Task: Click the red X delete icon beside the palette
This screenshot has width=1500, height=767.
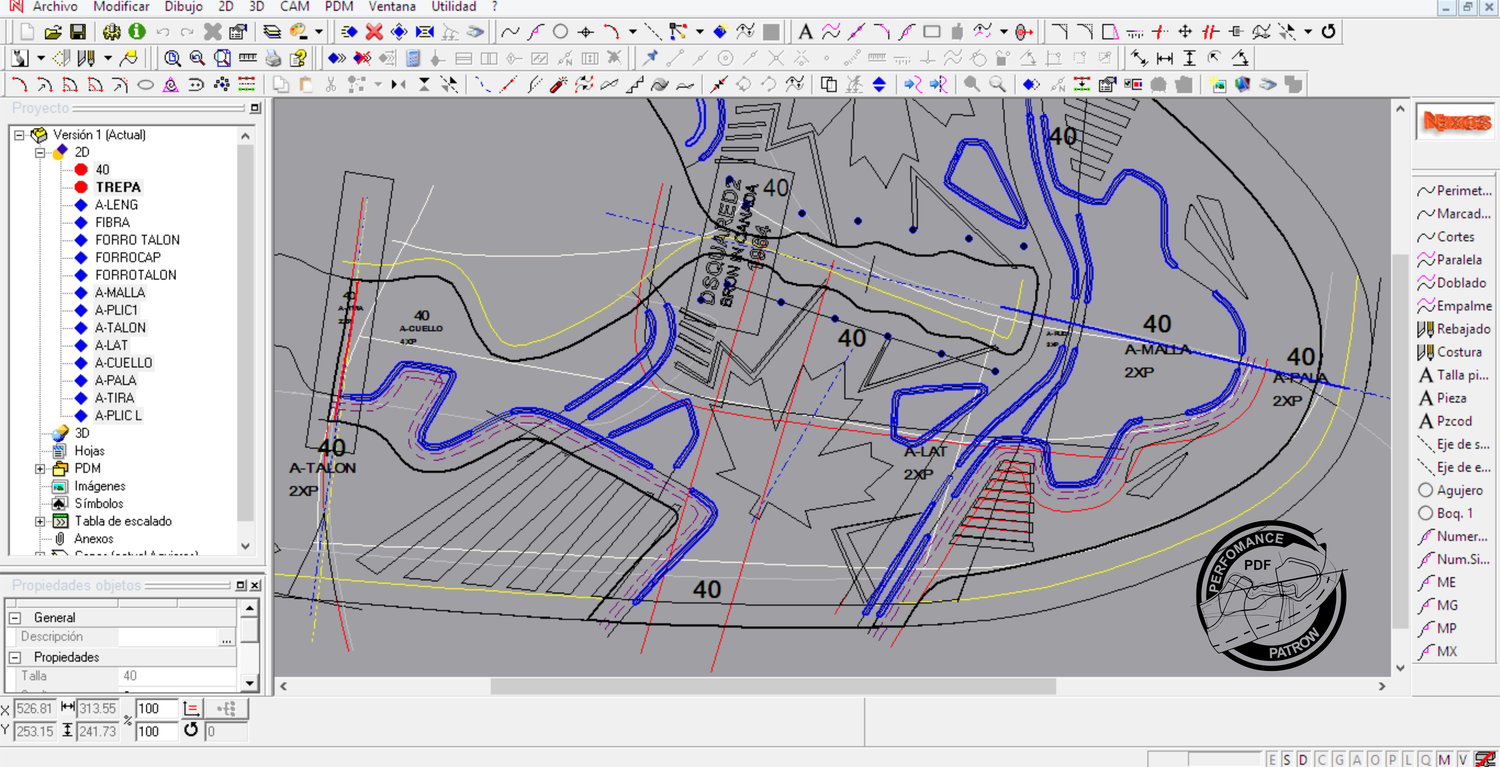Action: pyautogui.click(x=374, y=32)
